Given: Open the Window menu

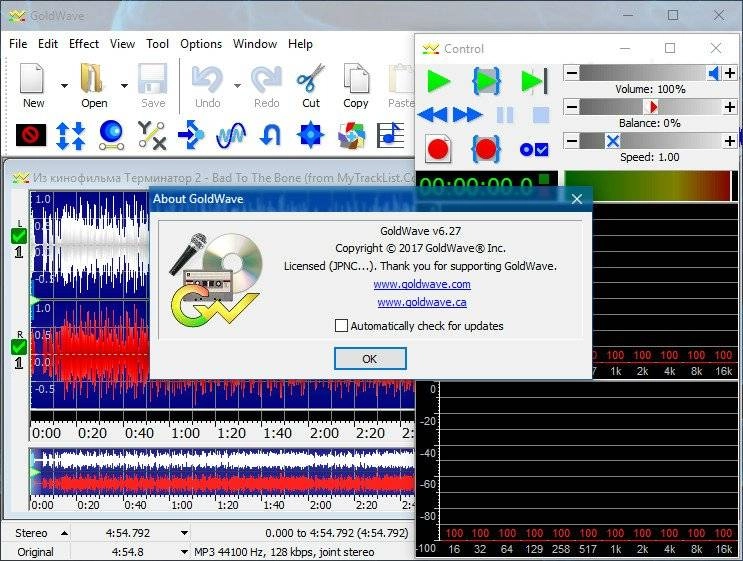Looking at the screenshot, I should pos(255,44).
